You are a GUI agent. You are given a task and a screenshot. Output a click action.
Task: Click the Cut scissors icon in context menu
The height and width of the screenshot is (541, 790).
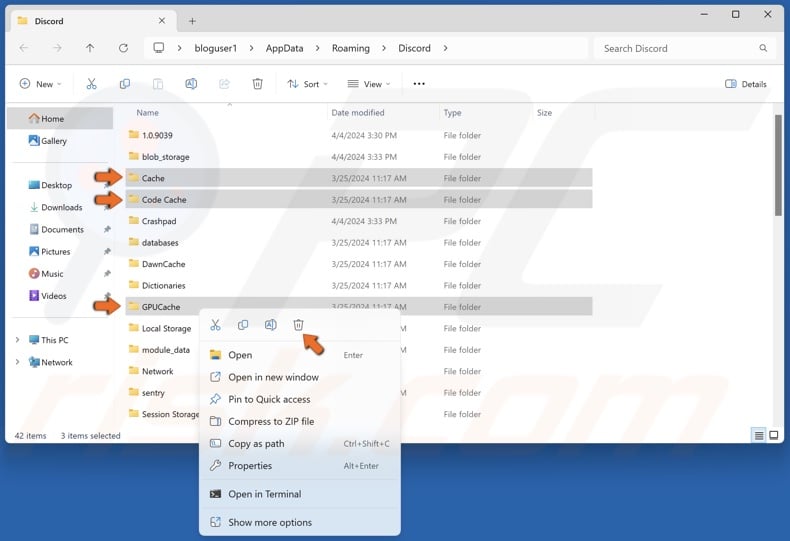(x=216, y=325)
